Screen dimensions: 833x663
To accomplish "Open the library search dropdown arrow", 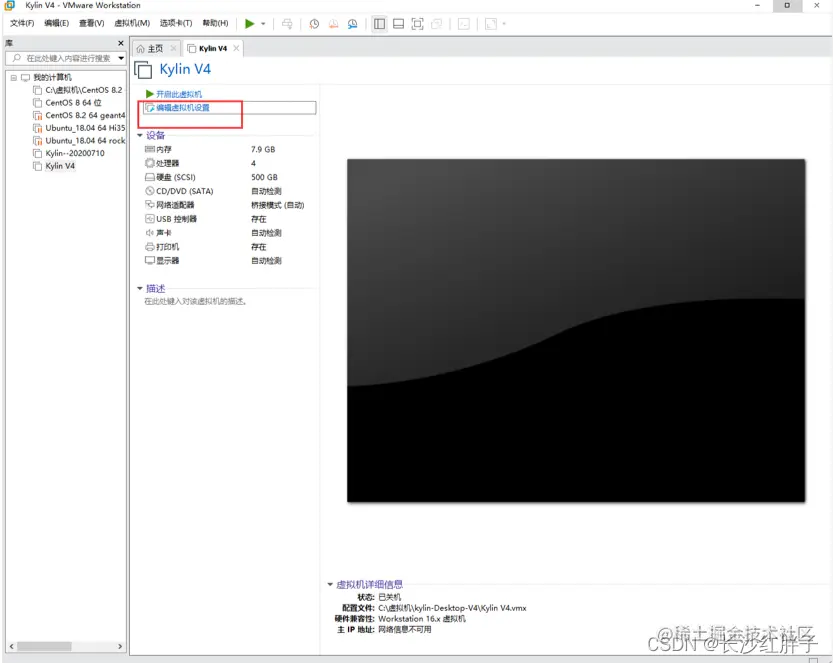I will click(x=121, y=58).
